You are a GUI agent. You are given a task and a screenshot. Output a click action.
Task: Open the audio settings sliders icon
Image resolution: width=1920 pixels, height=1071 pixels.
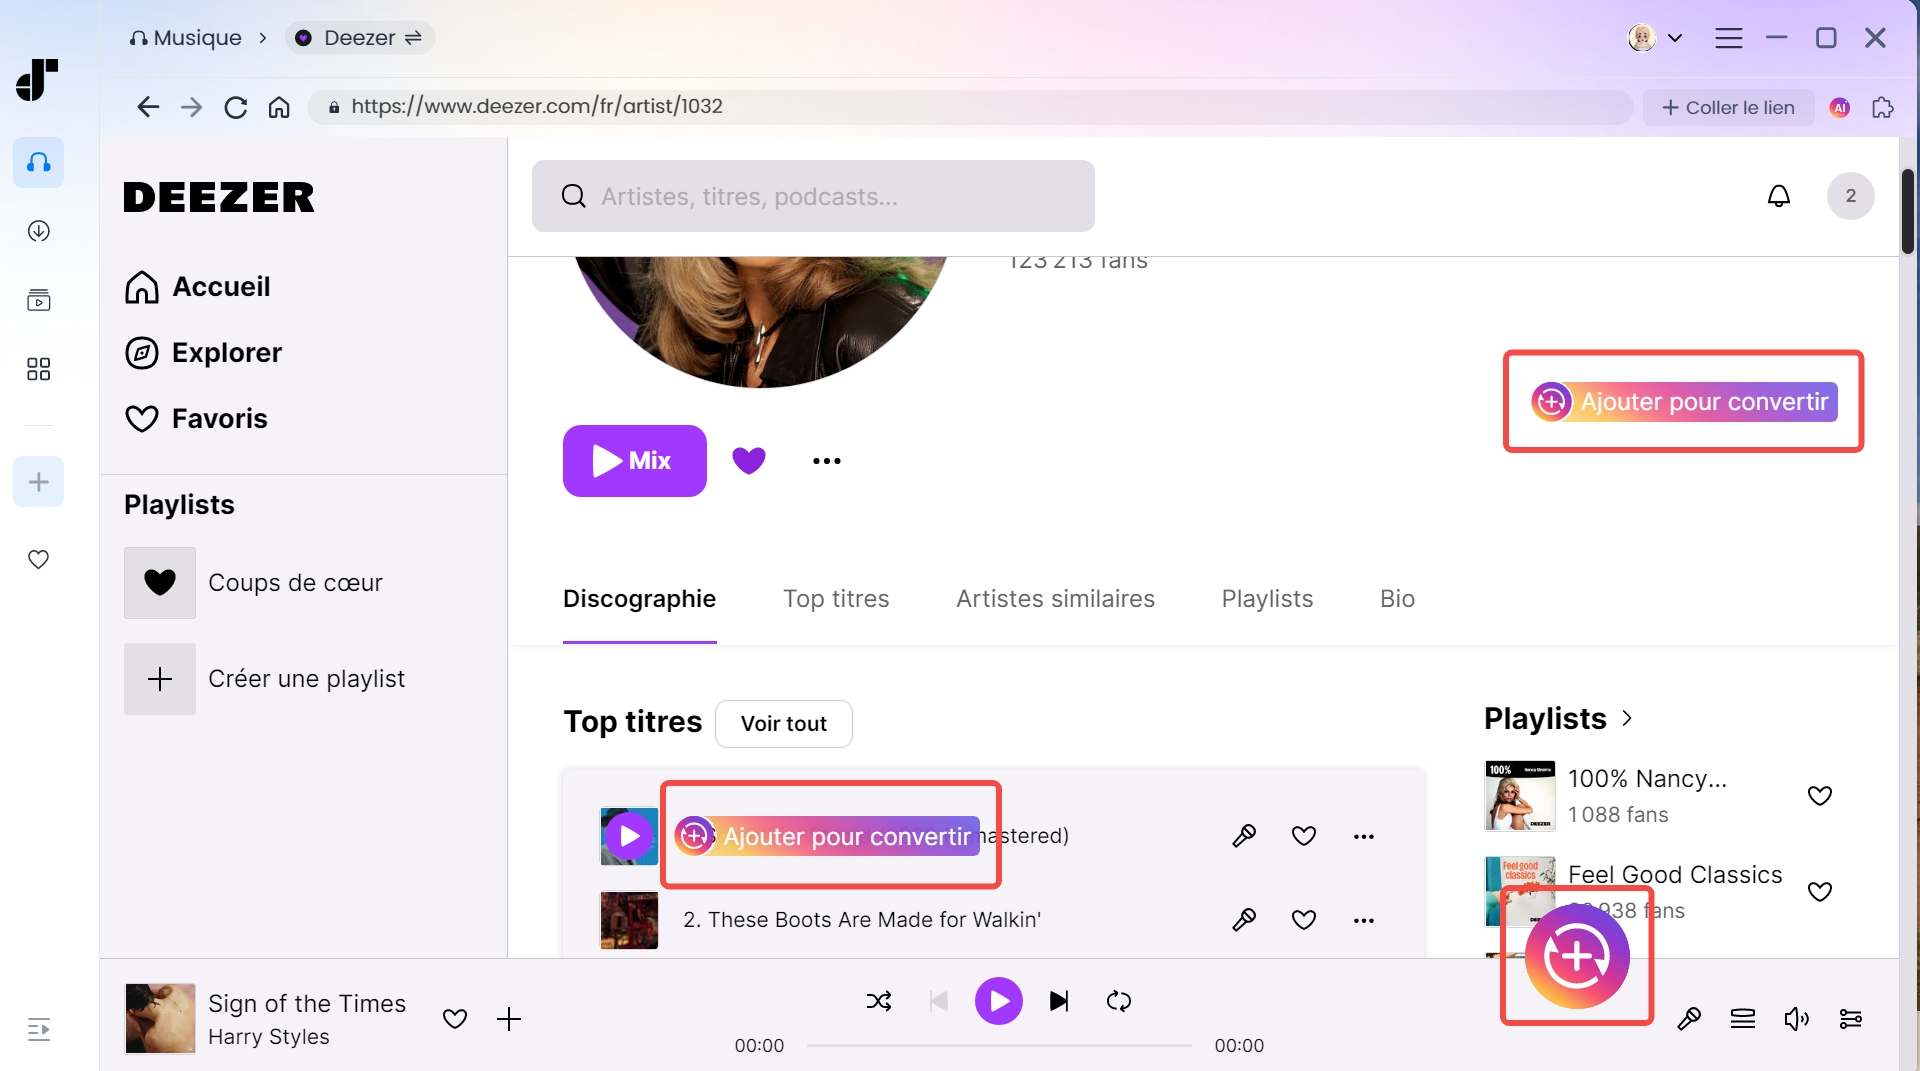click(x=1851, y=1019)
